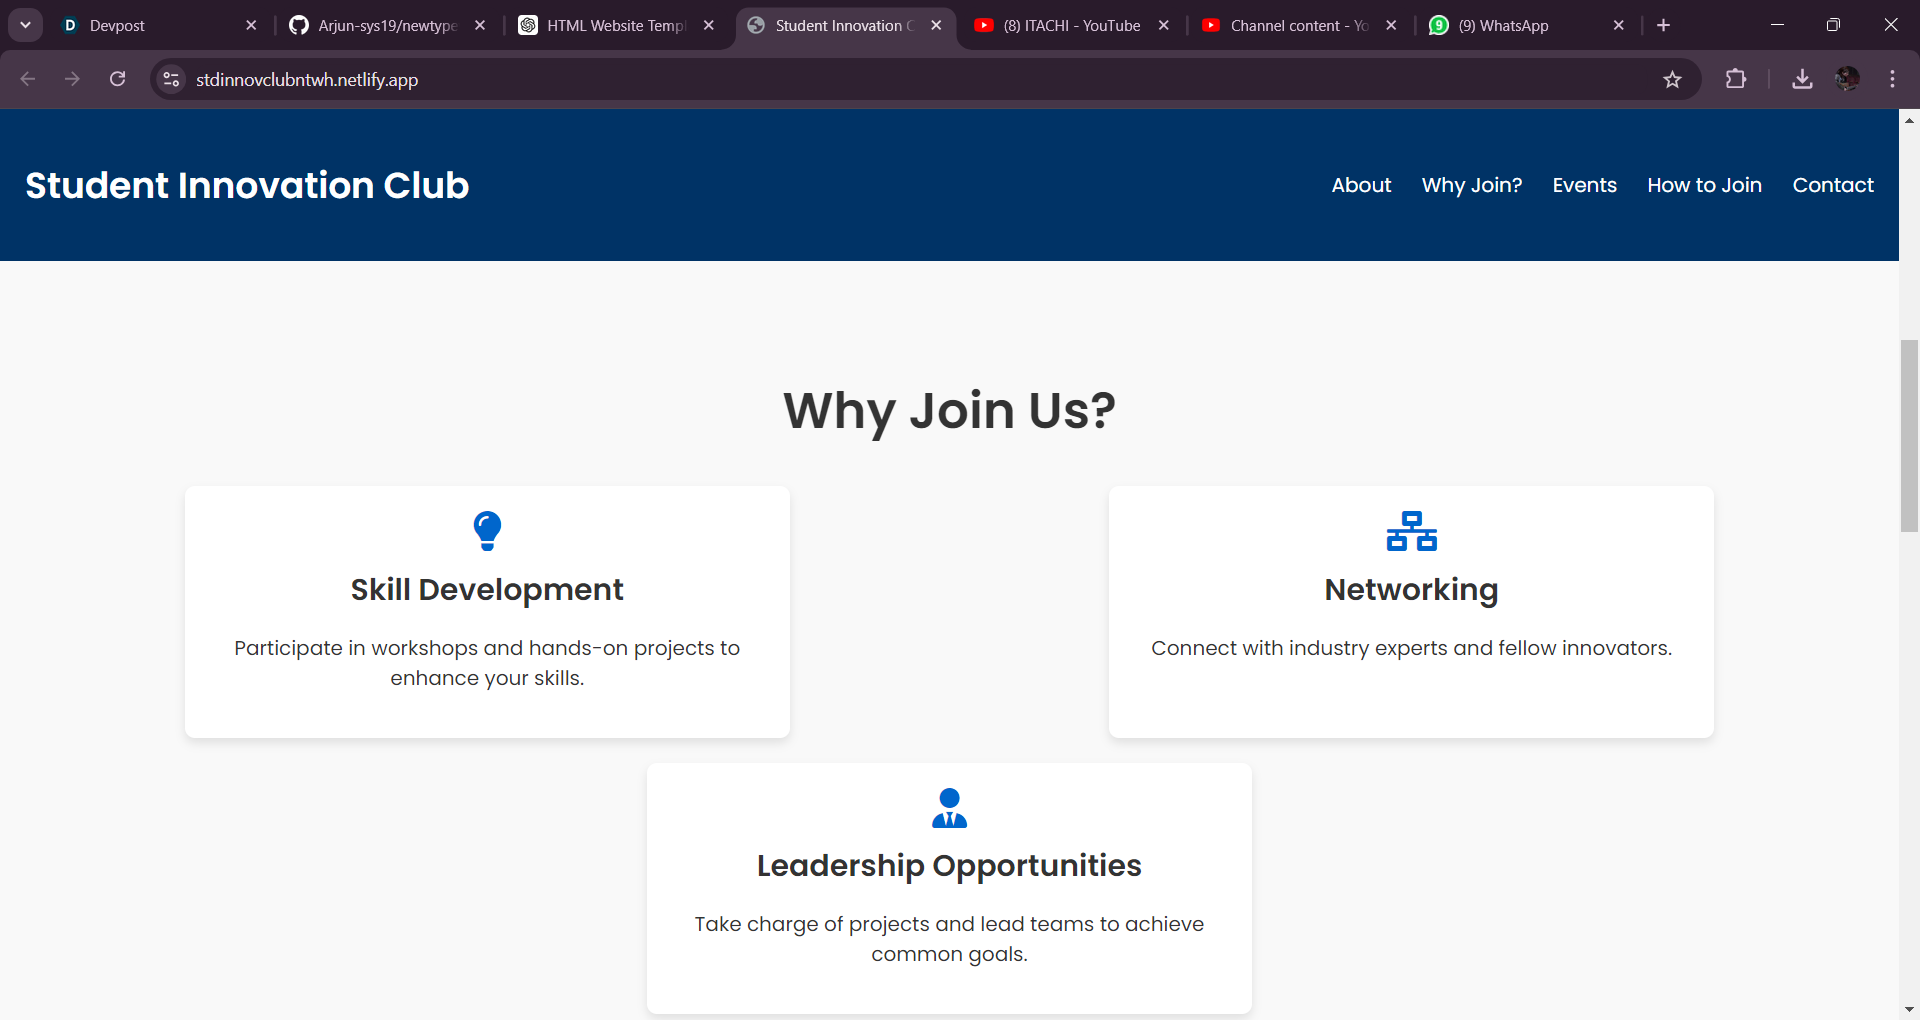This screenshot has width=1920, height=1020.
Task: Go back to the previous page
Action: click(28, 79)
